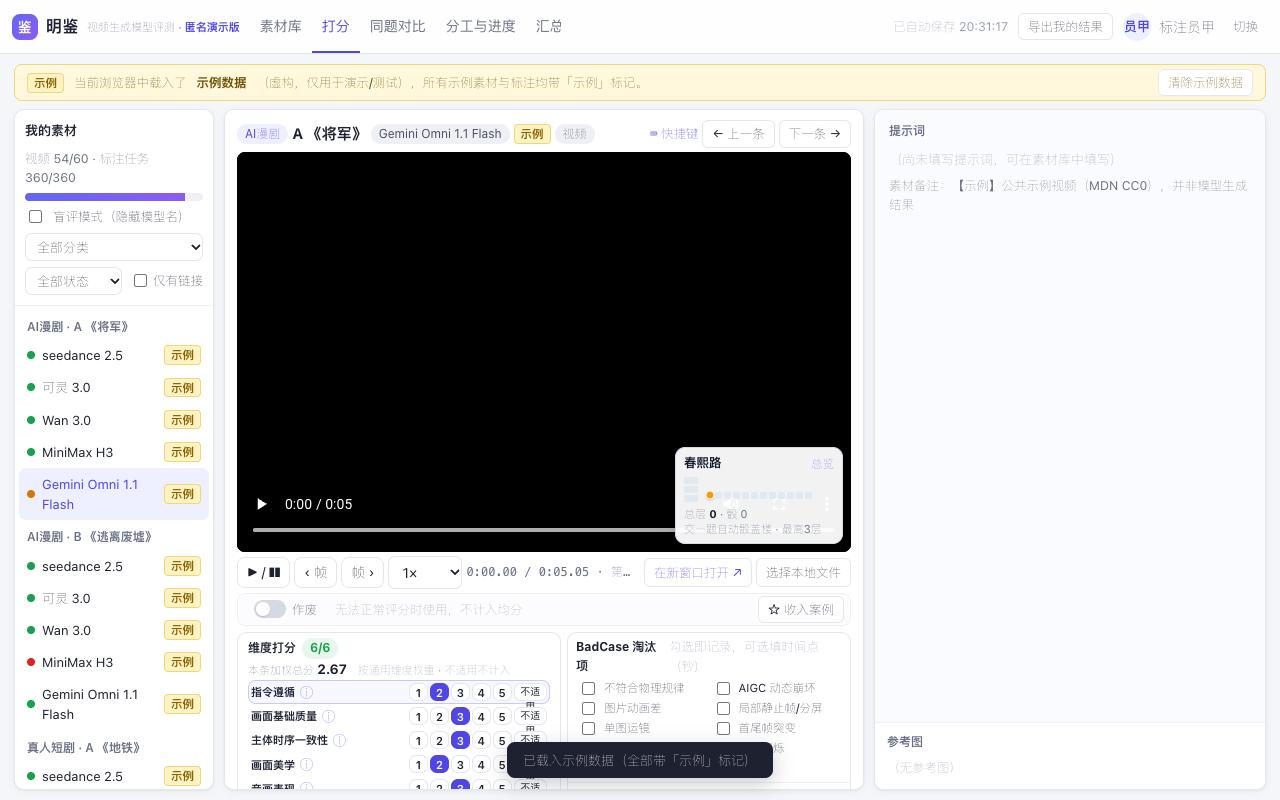Open 总览 link in 春熙路 widget

pyautogui.click(x=822, y=464)
